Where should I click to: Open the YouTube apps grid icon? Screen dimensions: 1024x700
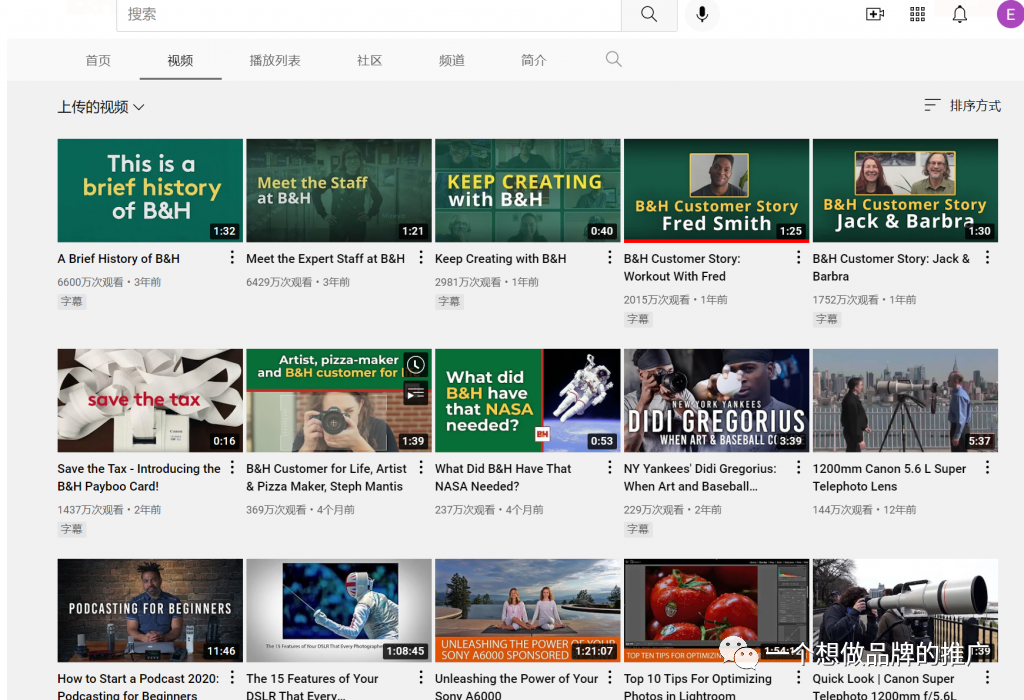917,14
